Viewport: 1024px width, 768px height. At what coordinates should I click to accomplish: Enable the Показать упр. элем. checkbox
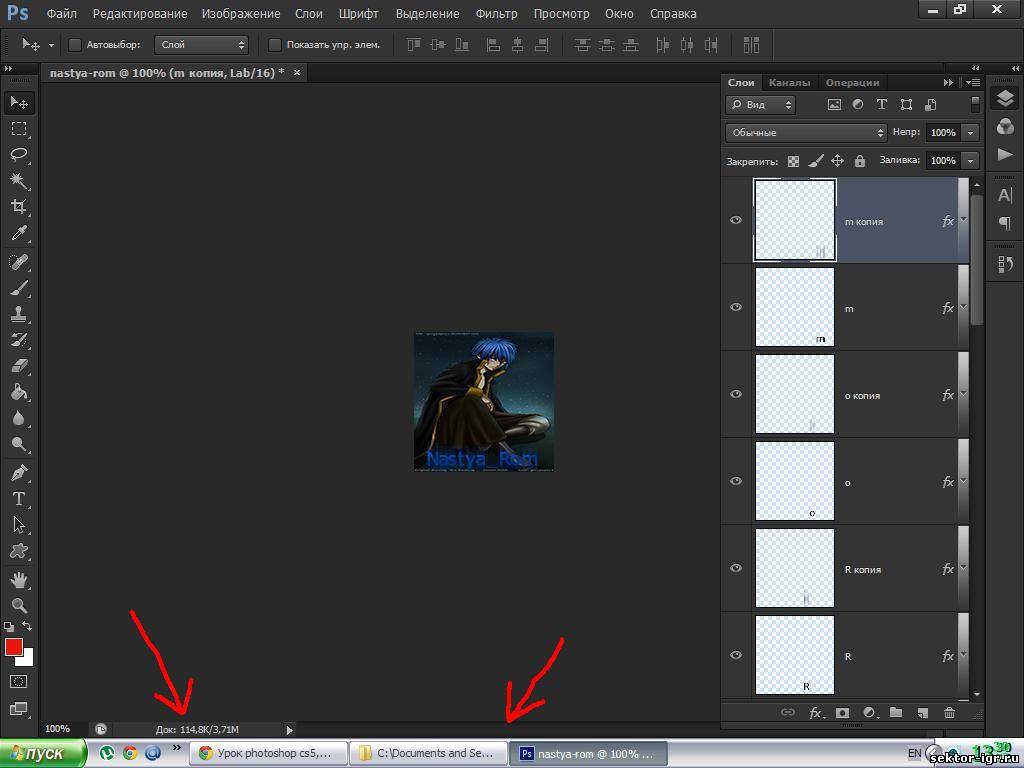click(x=275, y=44)
